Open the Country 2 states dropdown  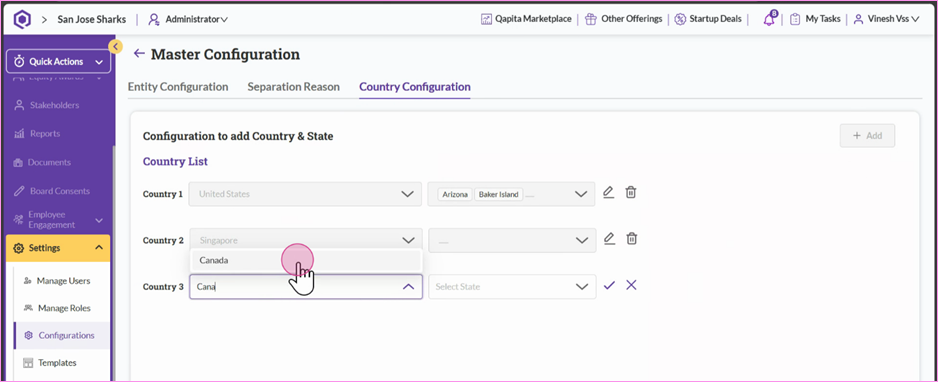[513, 240]
